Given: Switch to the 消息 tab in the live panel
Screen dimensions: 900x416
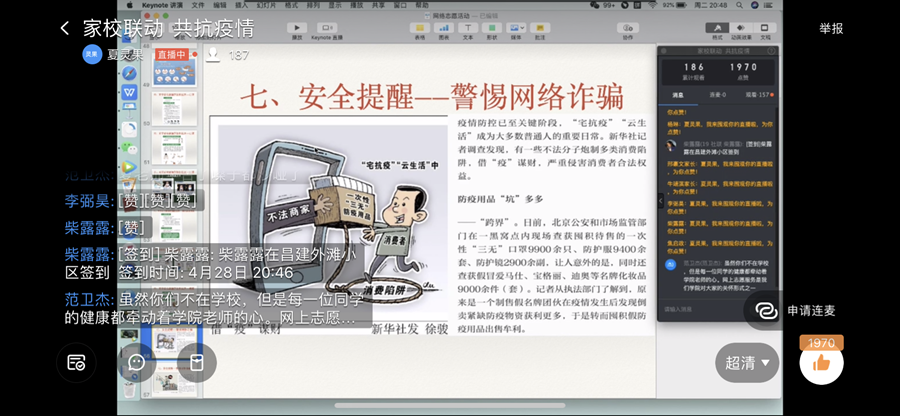Looking at the screenshot, I should click(x=677, y=94).
